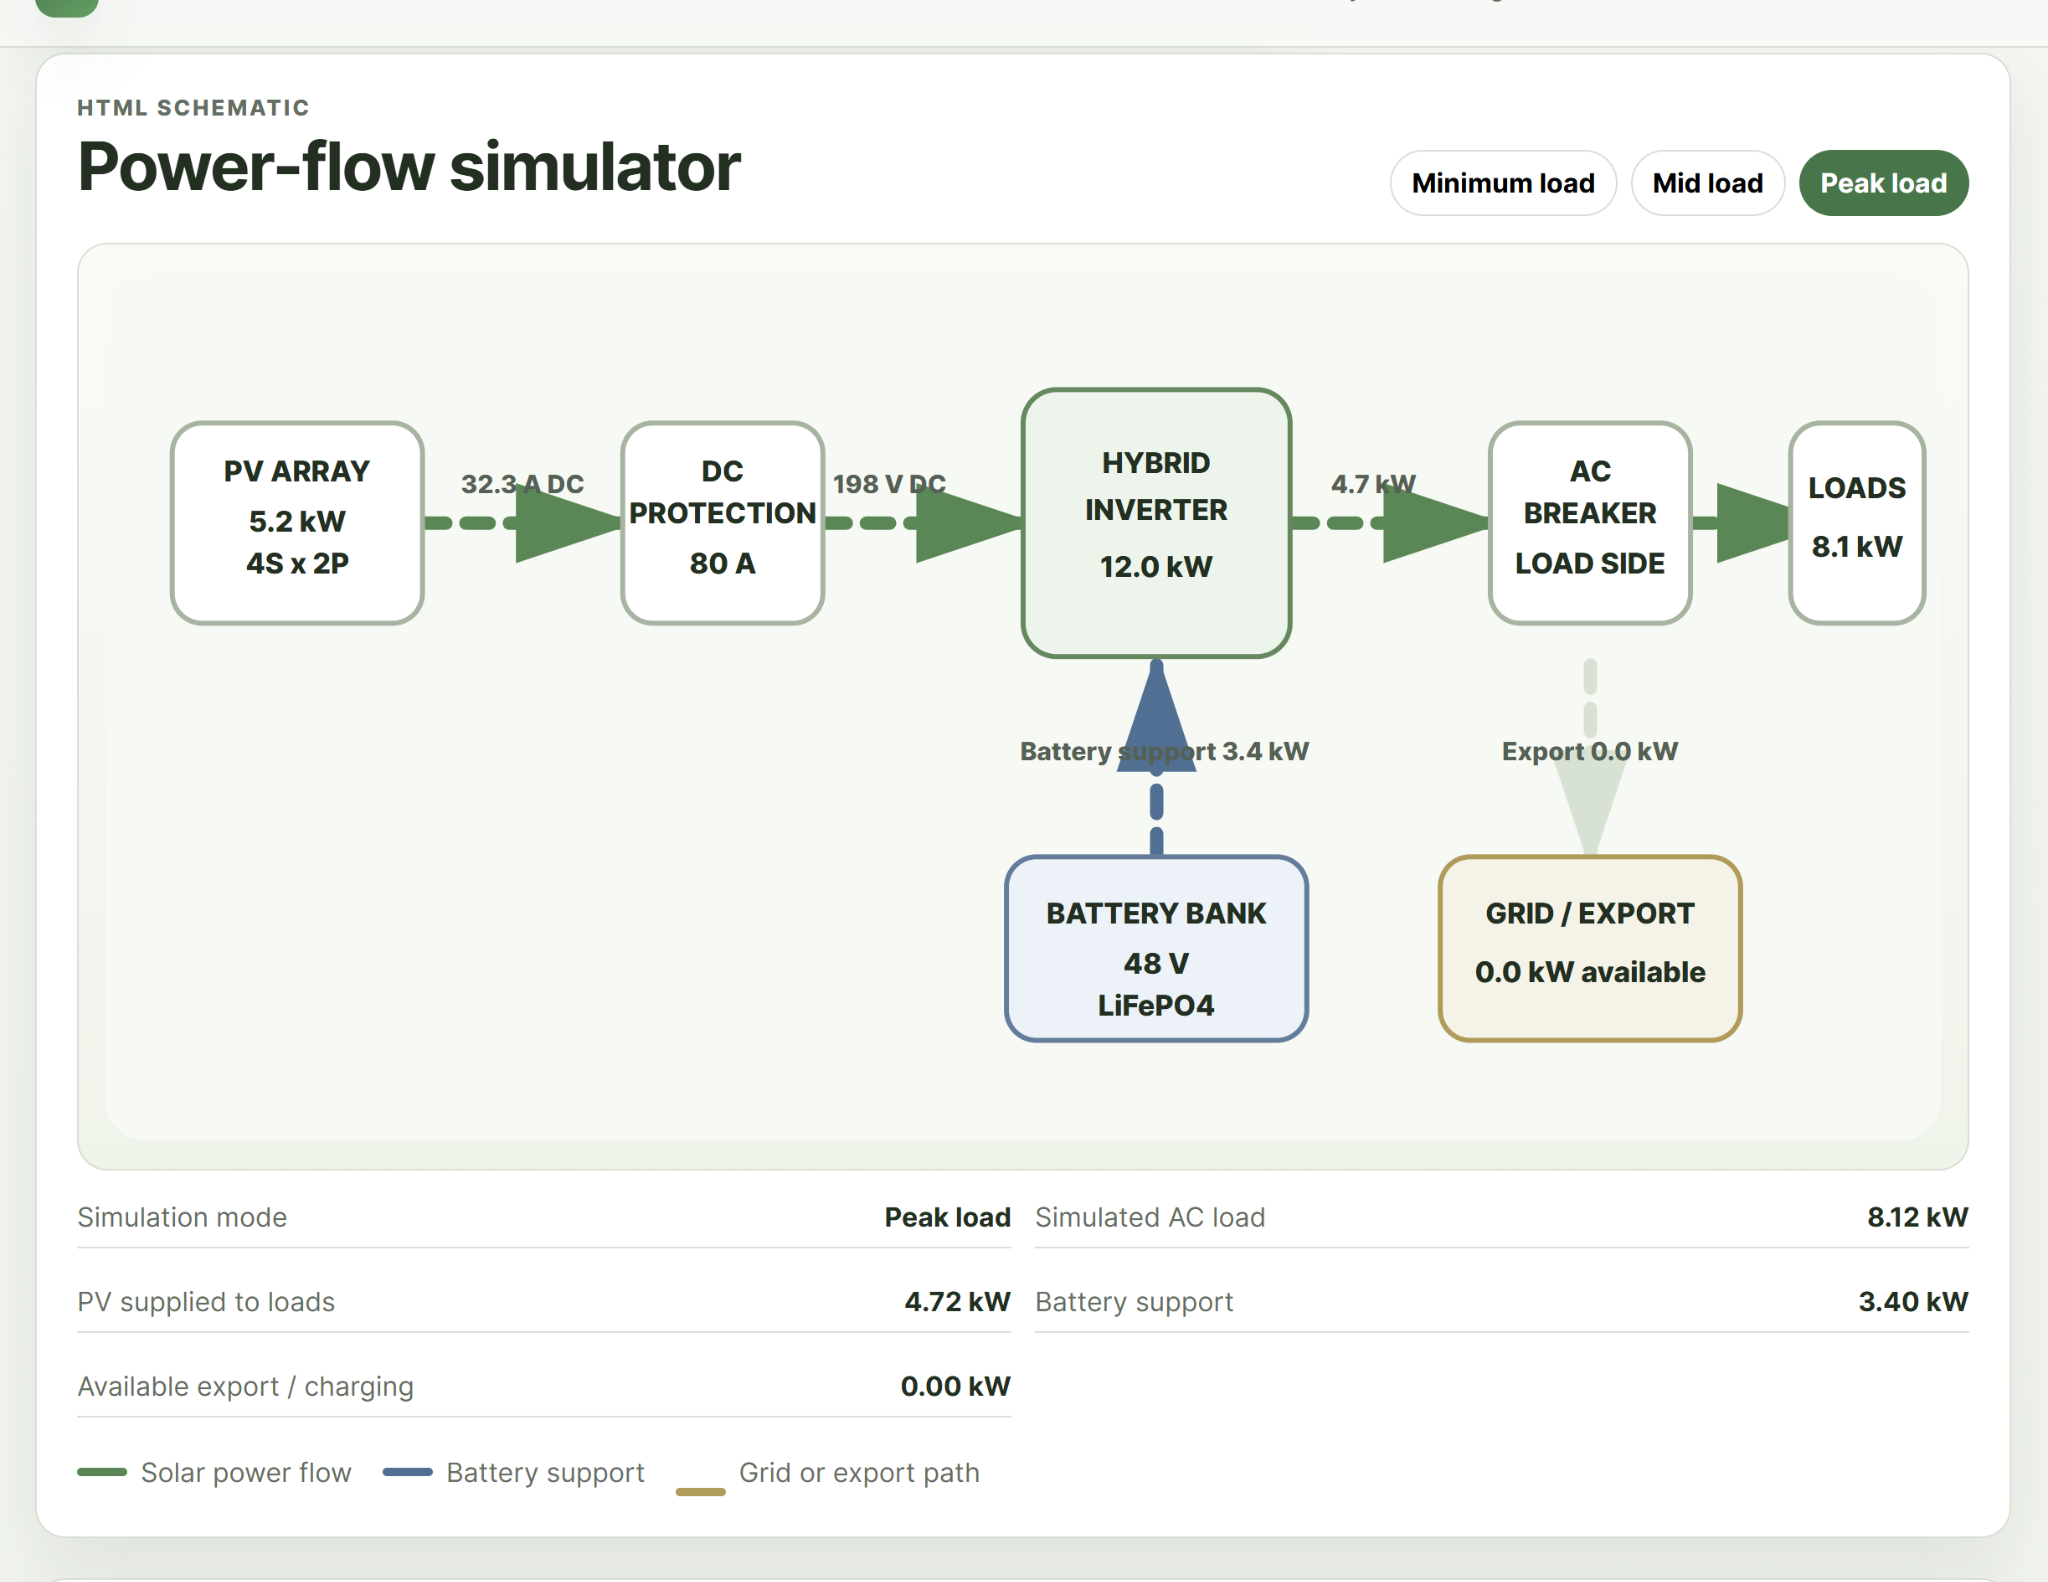Click the tan Grid or export legend swatch

701,1492
